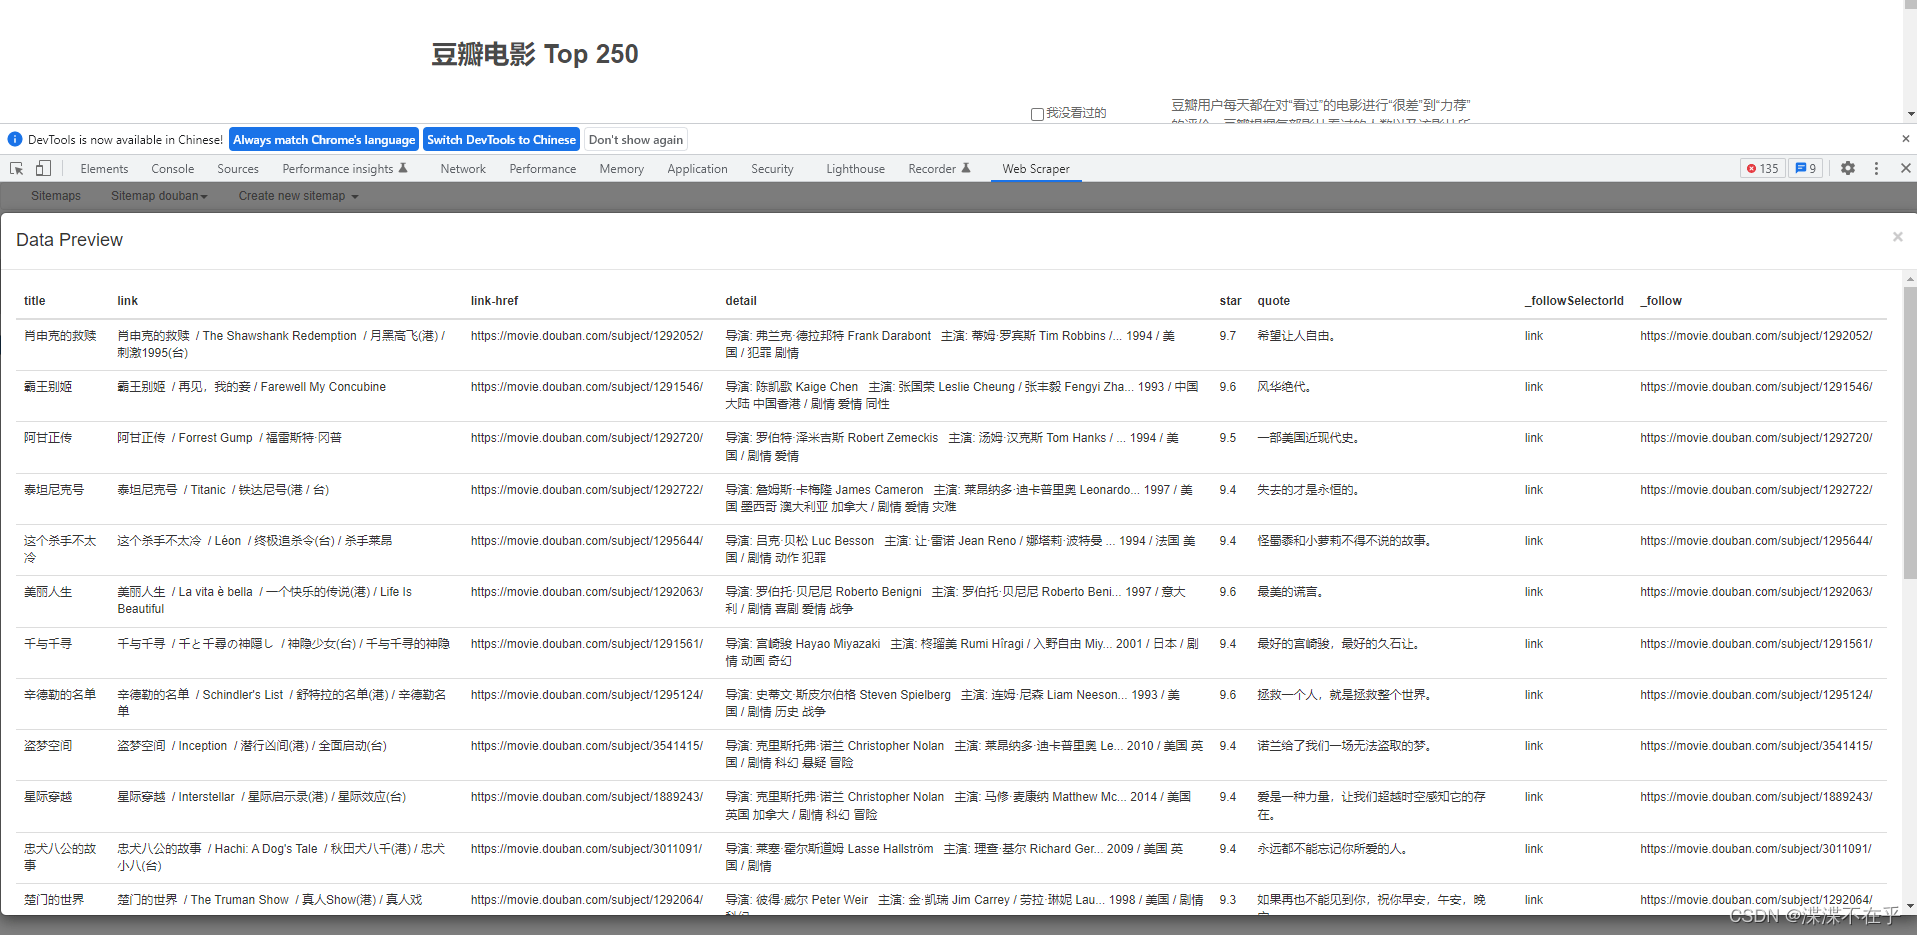Select the Web Scraper tab
Viewport: 1917px width, 935px height.
[1036, 169]
